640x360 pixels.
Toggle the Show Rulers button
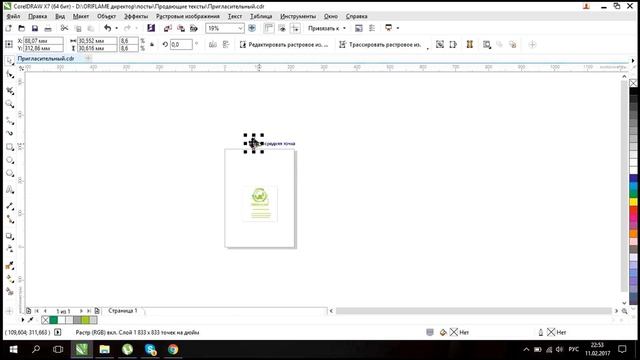[269, 28]
